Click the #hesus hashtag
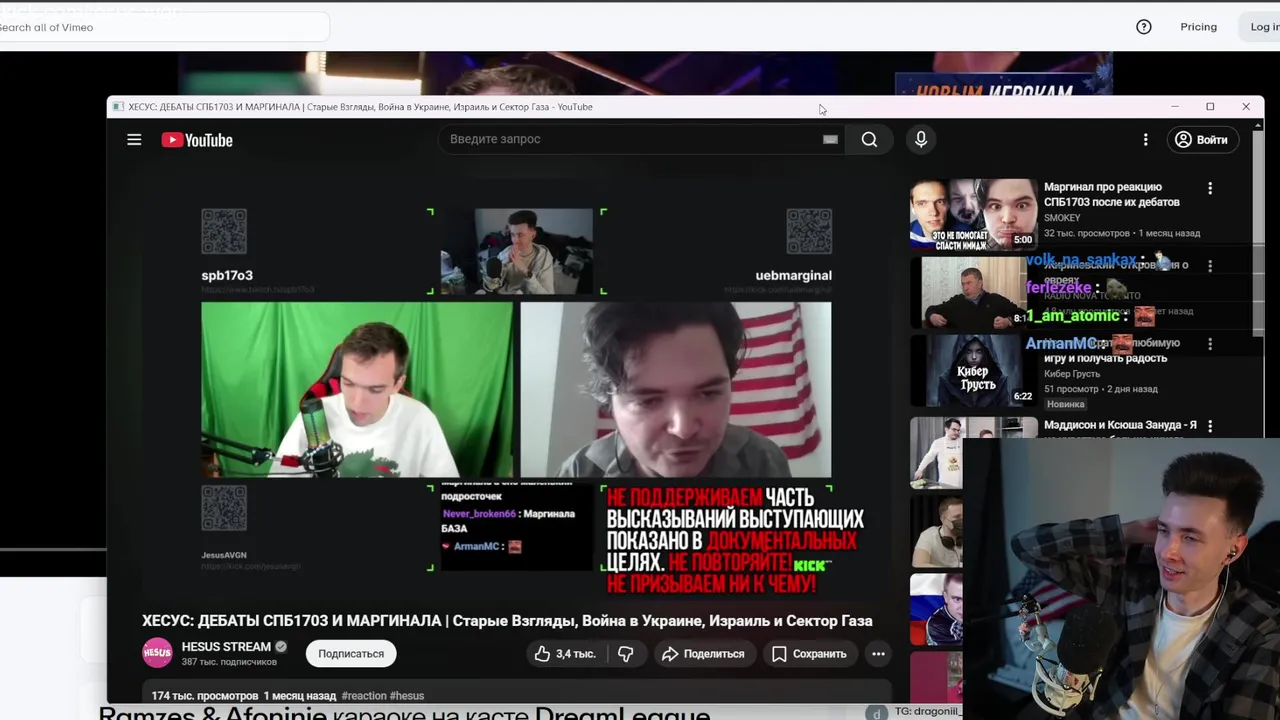The image size is (1280, 720). [407, 696]
